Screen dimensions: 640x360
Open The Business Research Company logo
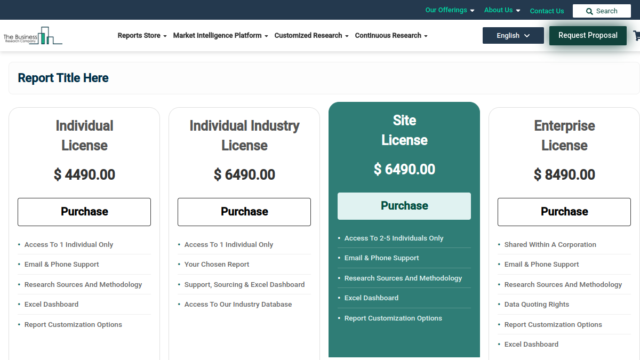(33, 36)
